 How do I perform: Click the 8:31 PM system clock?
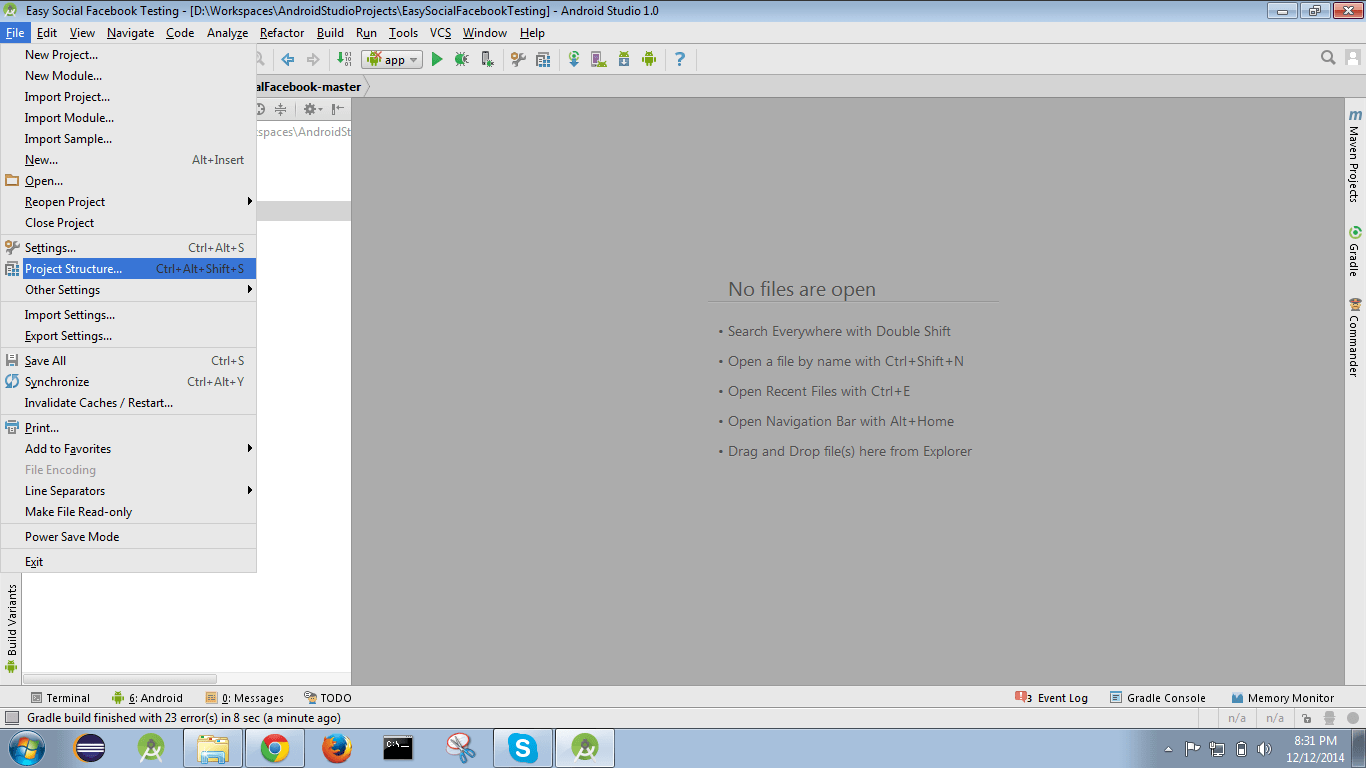1315,741
